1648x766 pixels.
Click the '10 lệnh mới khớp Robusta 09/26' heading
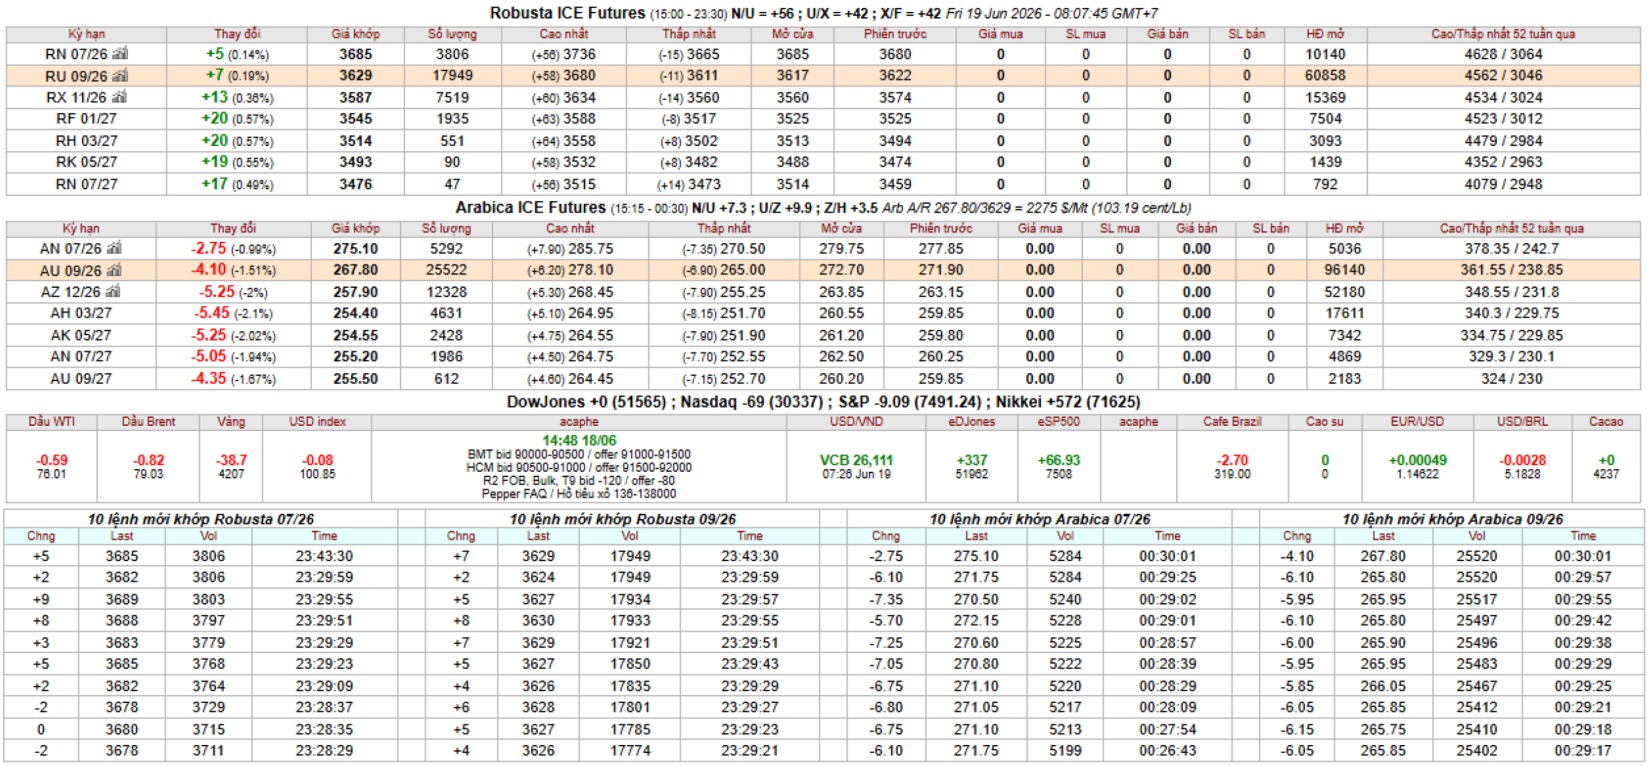pos(623,519)
